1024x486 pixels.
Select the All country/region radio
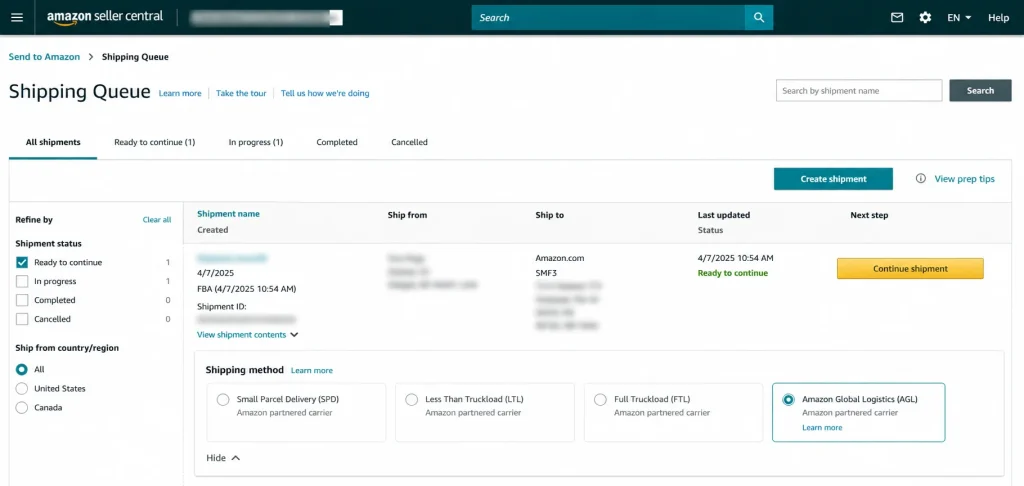pyautogui.click(x=22, y=370)
